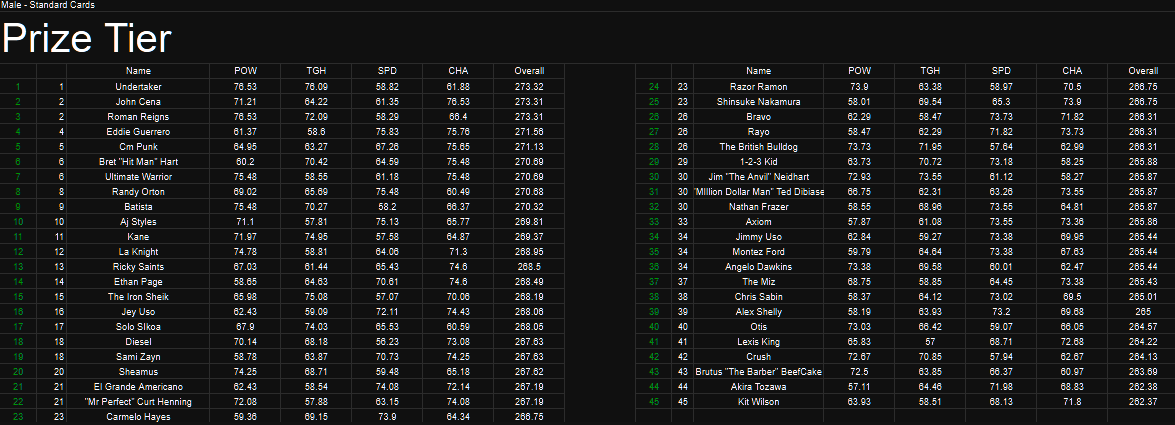The height and width of the screenshot is (425, 1175).
Task: Select the 'Otis' name cell
Action: pyautogui.click(x=758, y=327)
